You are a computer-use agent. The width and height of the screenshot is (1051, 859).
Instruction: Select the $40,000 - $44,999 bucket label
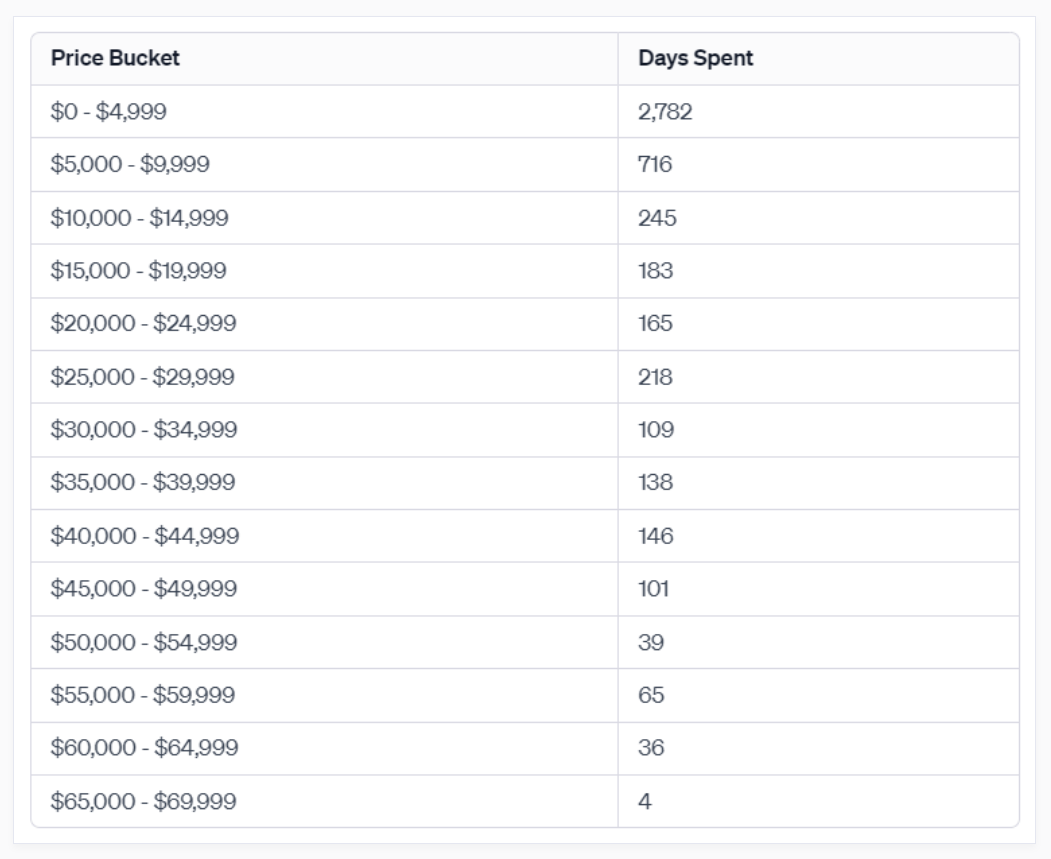[x=144, y=536]
